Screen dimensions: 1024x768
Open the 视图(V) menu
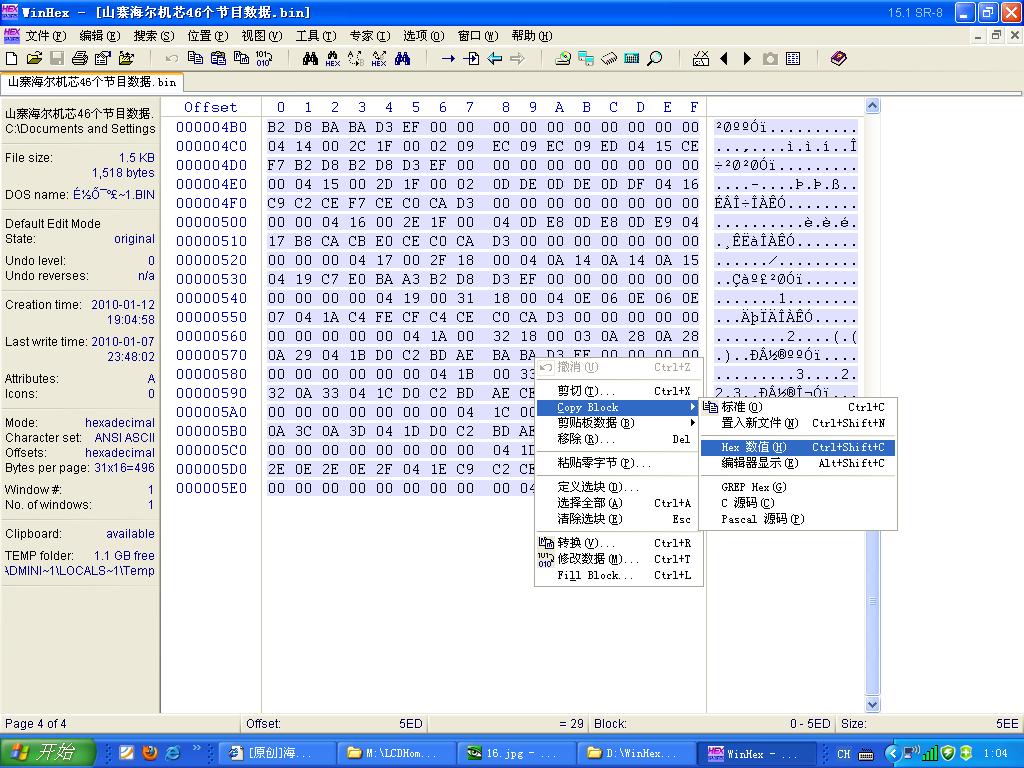click(262, 36)
